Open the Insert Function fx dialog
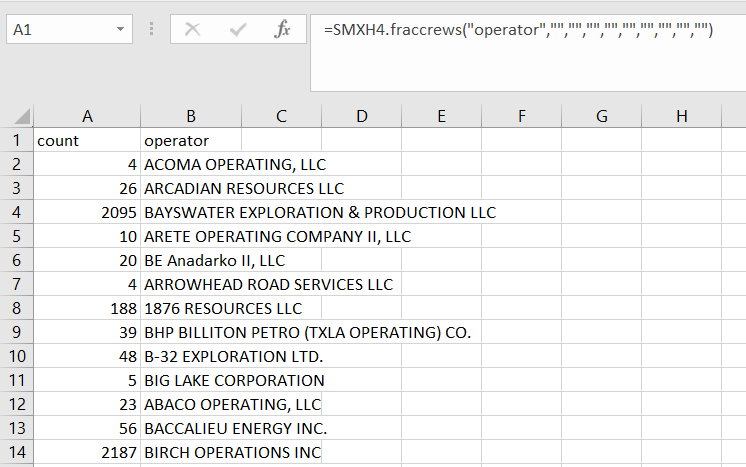The image size is (746, 467). 282,29
